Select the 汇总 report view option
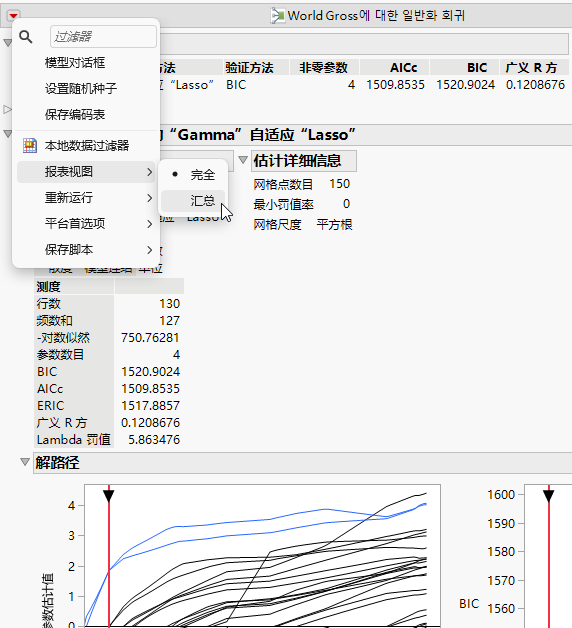 193,200
